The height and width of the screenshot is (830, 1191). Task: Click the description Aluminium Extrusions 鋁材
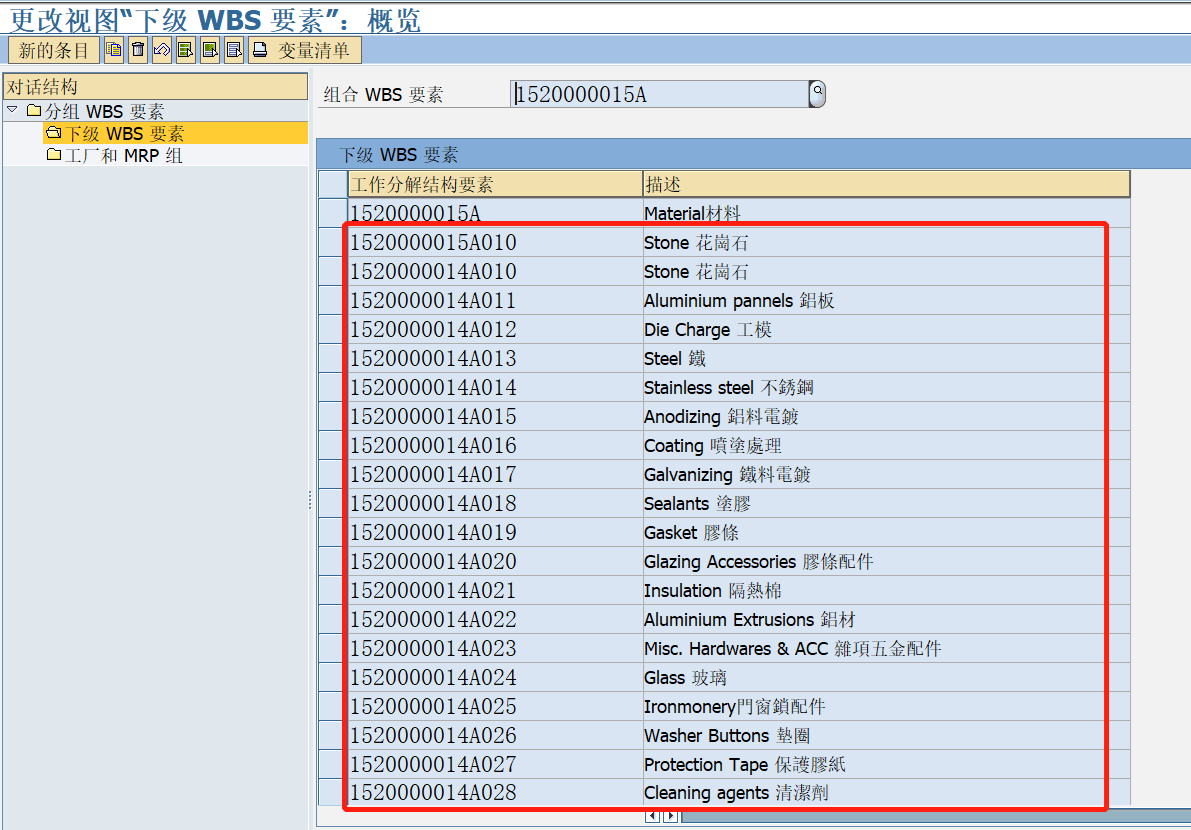[x=750, y=619]
